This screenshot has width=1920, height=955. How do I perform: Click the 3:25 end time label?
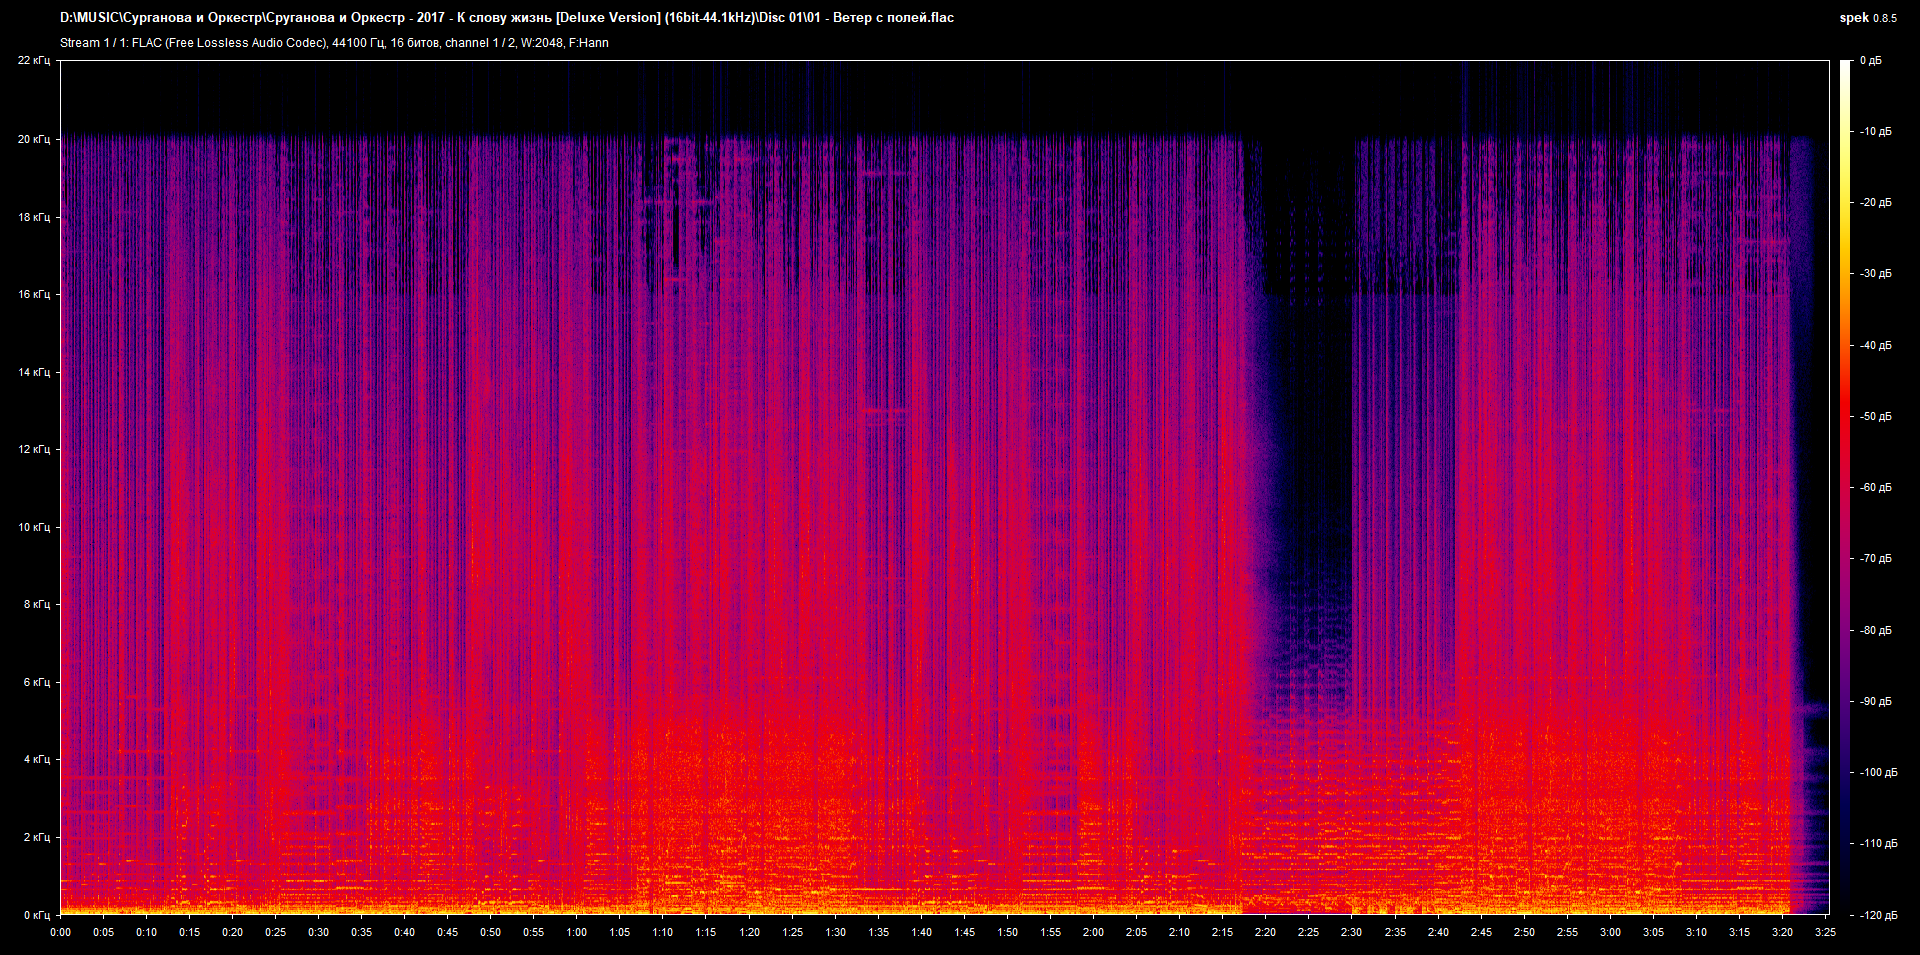pos(1825,932)
